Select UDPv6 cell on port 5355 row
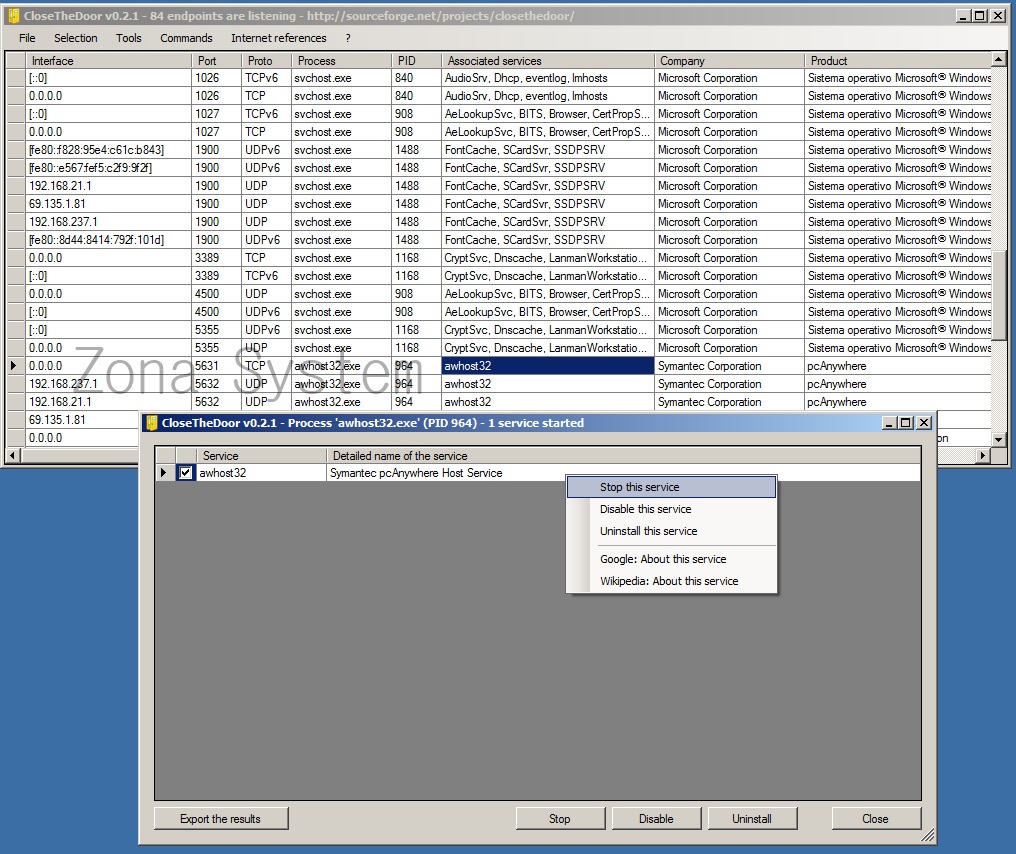This screenshot has width=1016, height=854. point(266,330)
